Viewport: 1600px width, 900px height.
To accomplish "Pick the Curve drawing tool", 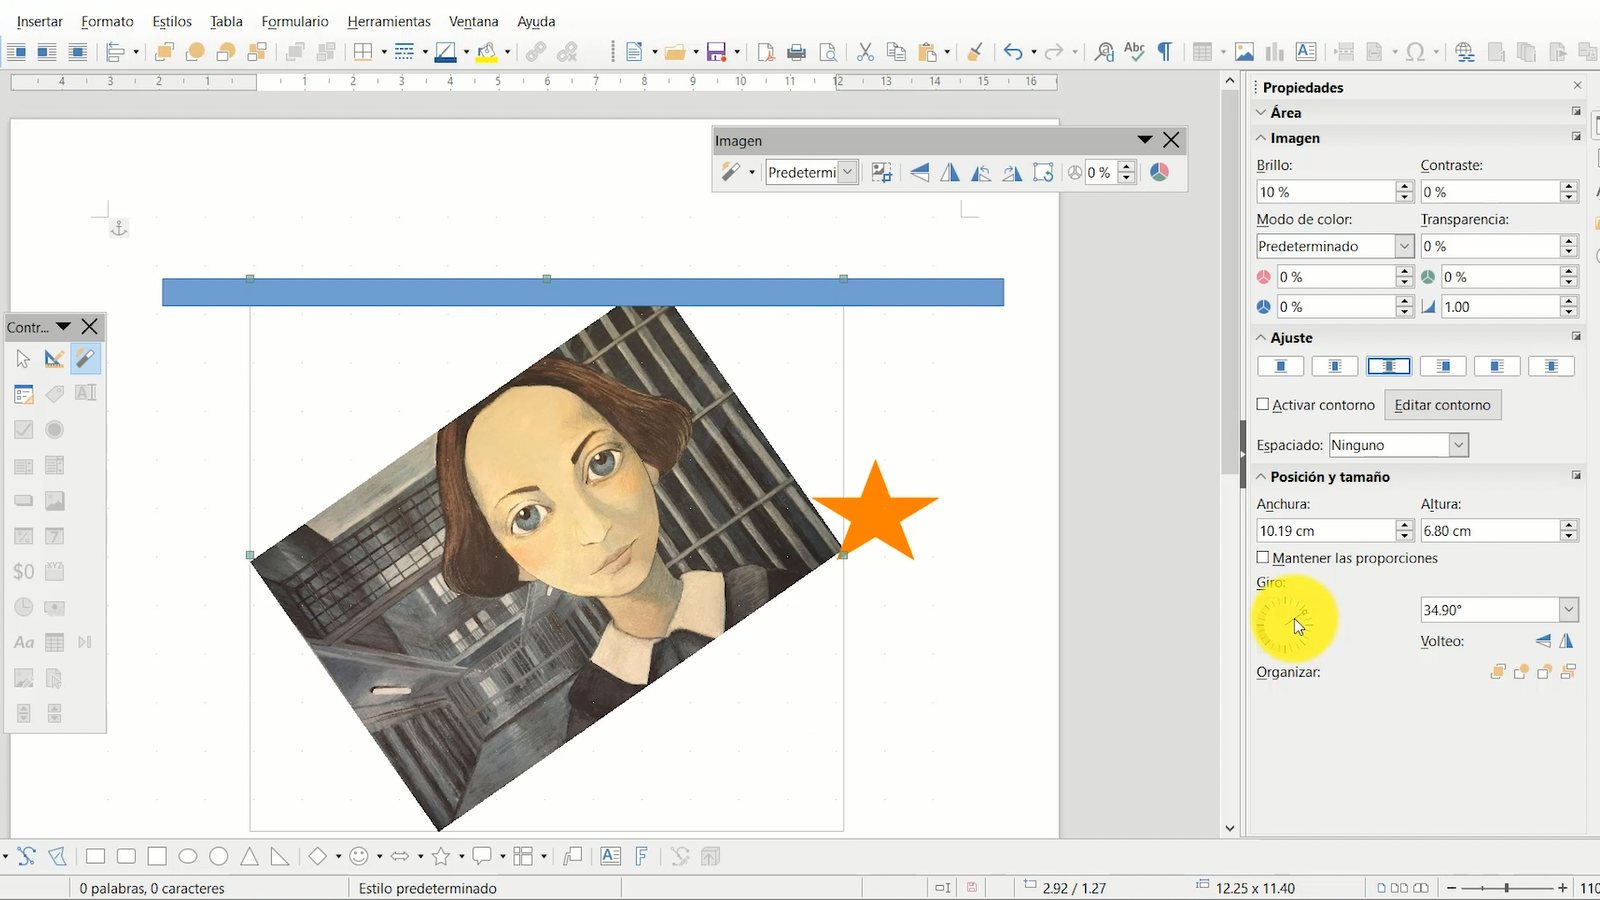I will coord(26,856).
